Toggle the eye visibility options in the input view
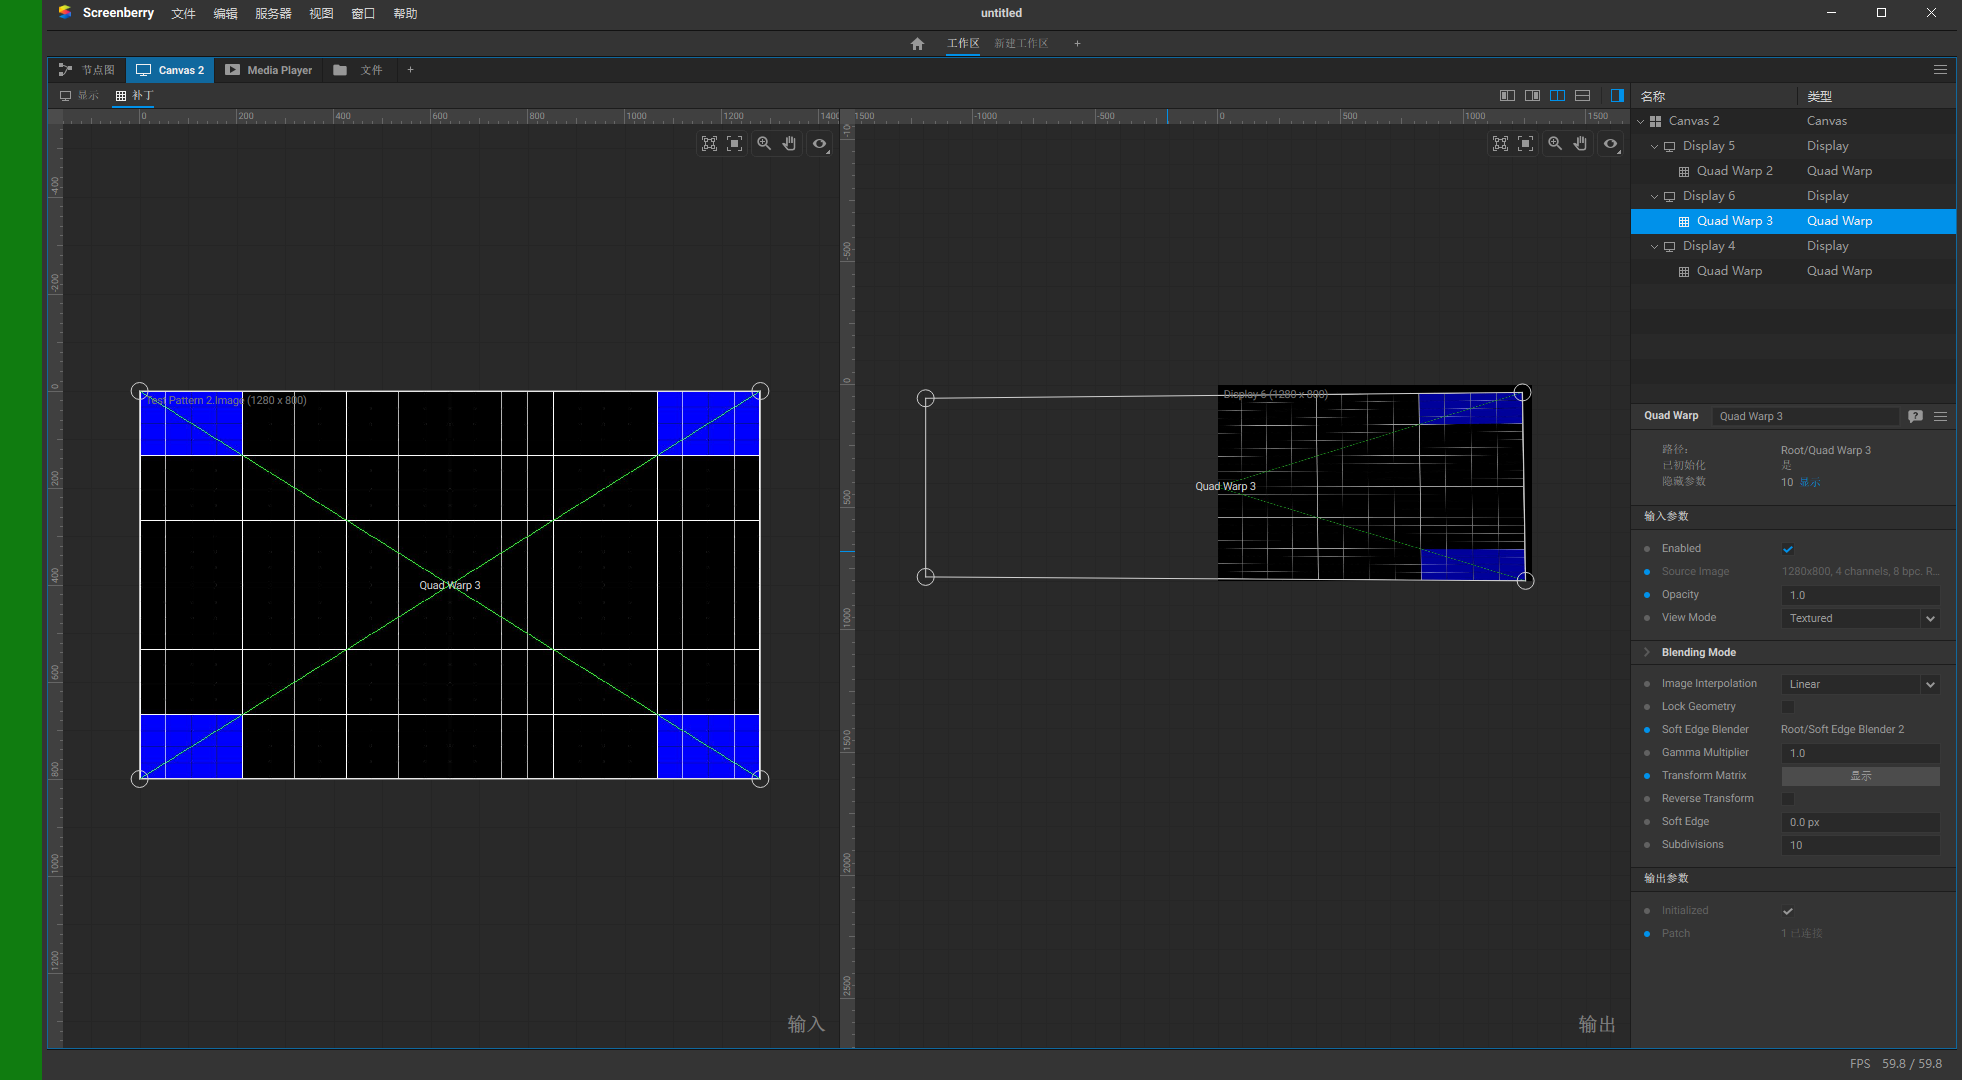The height and width of the screenshot is (1080, 1962). point(819,144)
